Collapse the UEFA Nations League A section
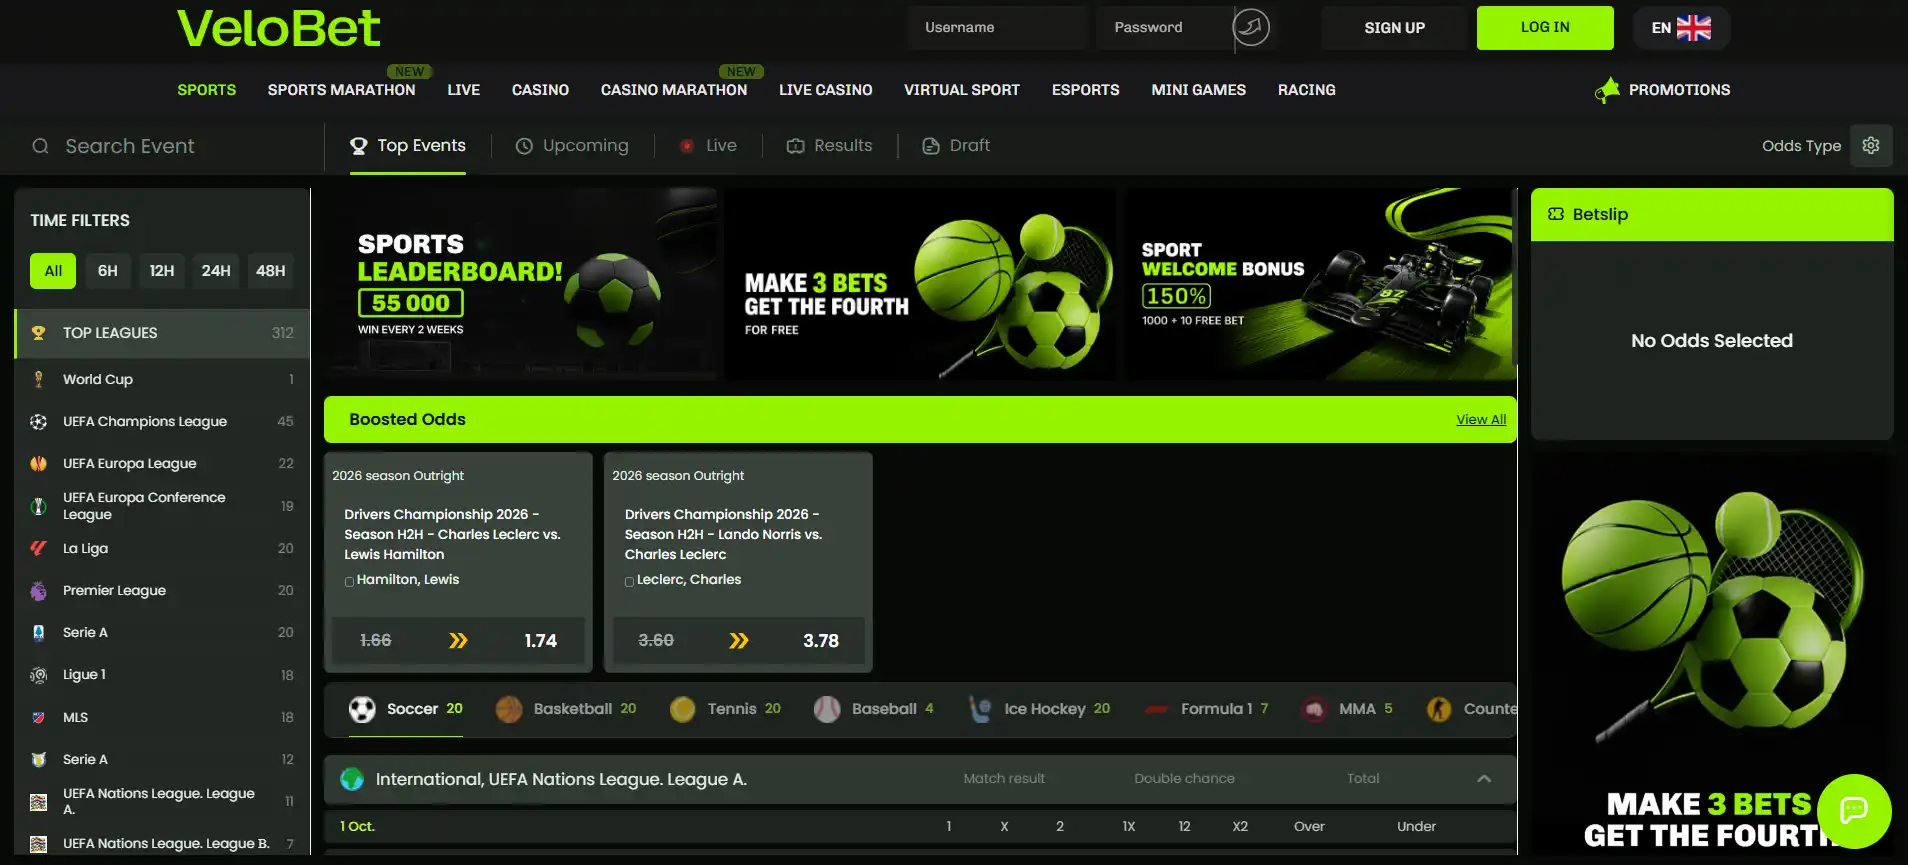1908x865 pixels. coord(1484,779)
